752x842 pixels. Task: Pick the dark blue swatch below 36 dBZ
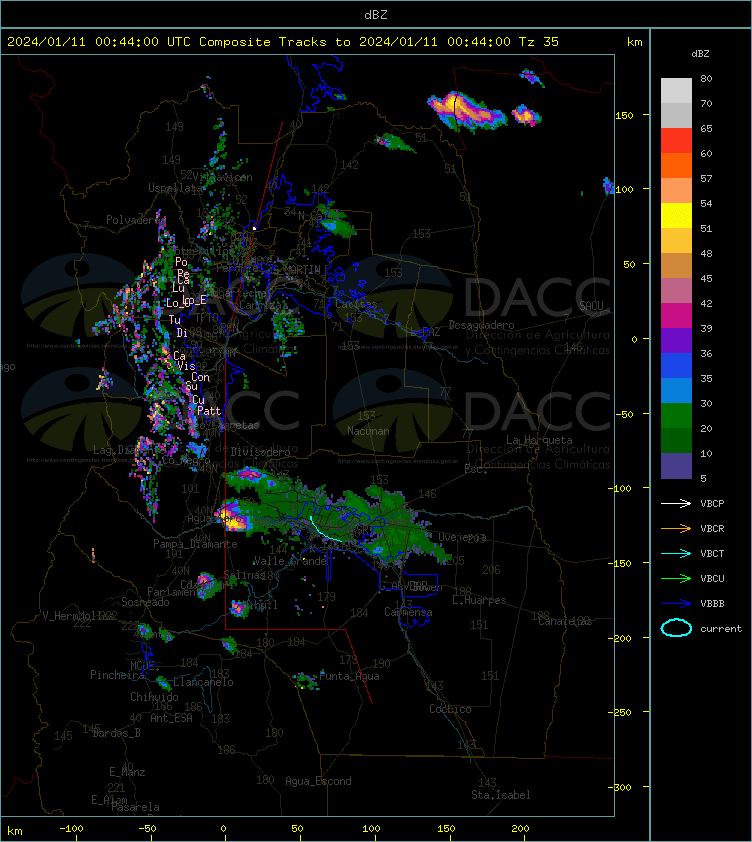pos(676,365)
